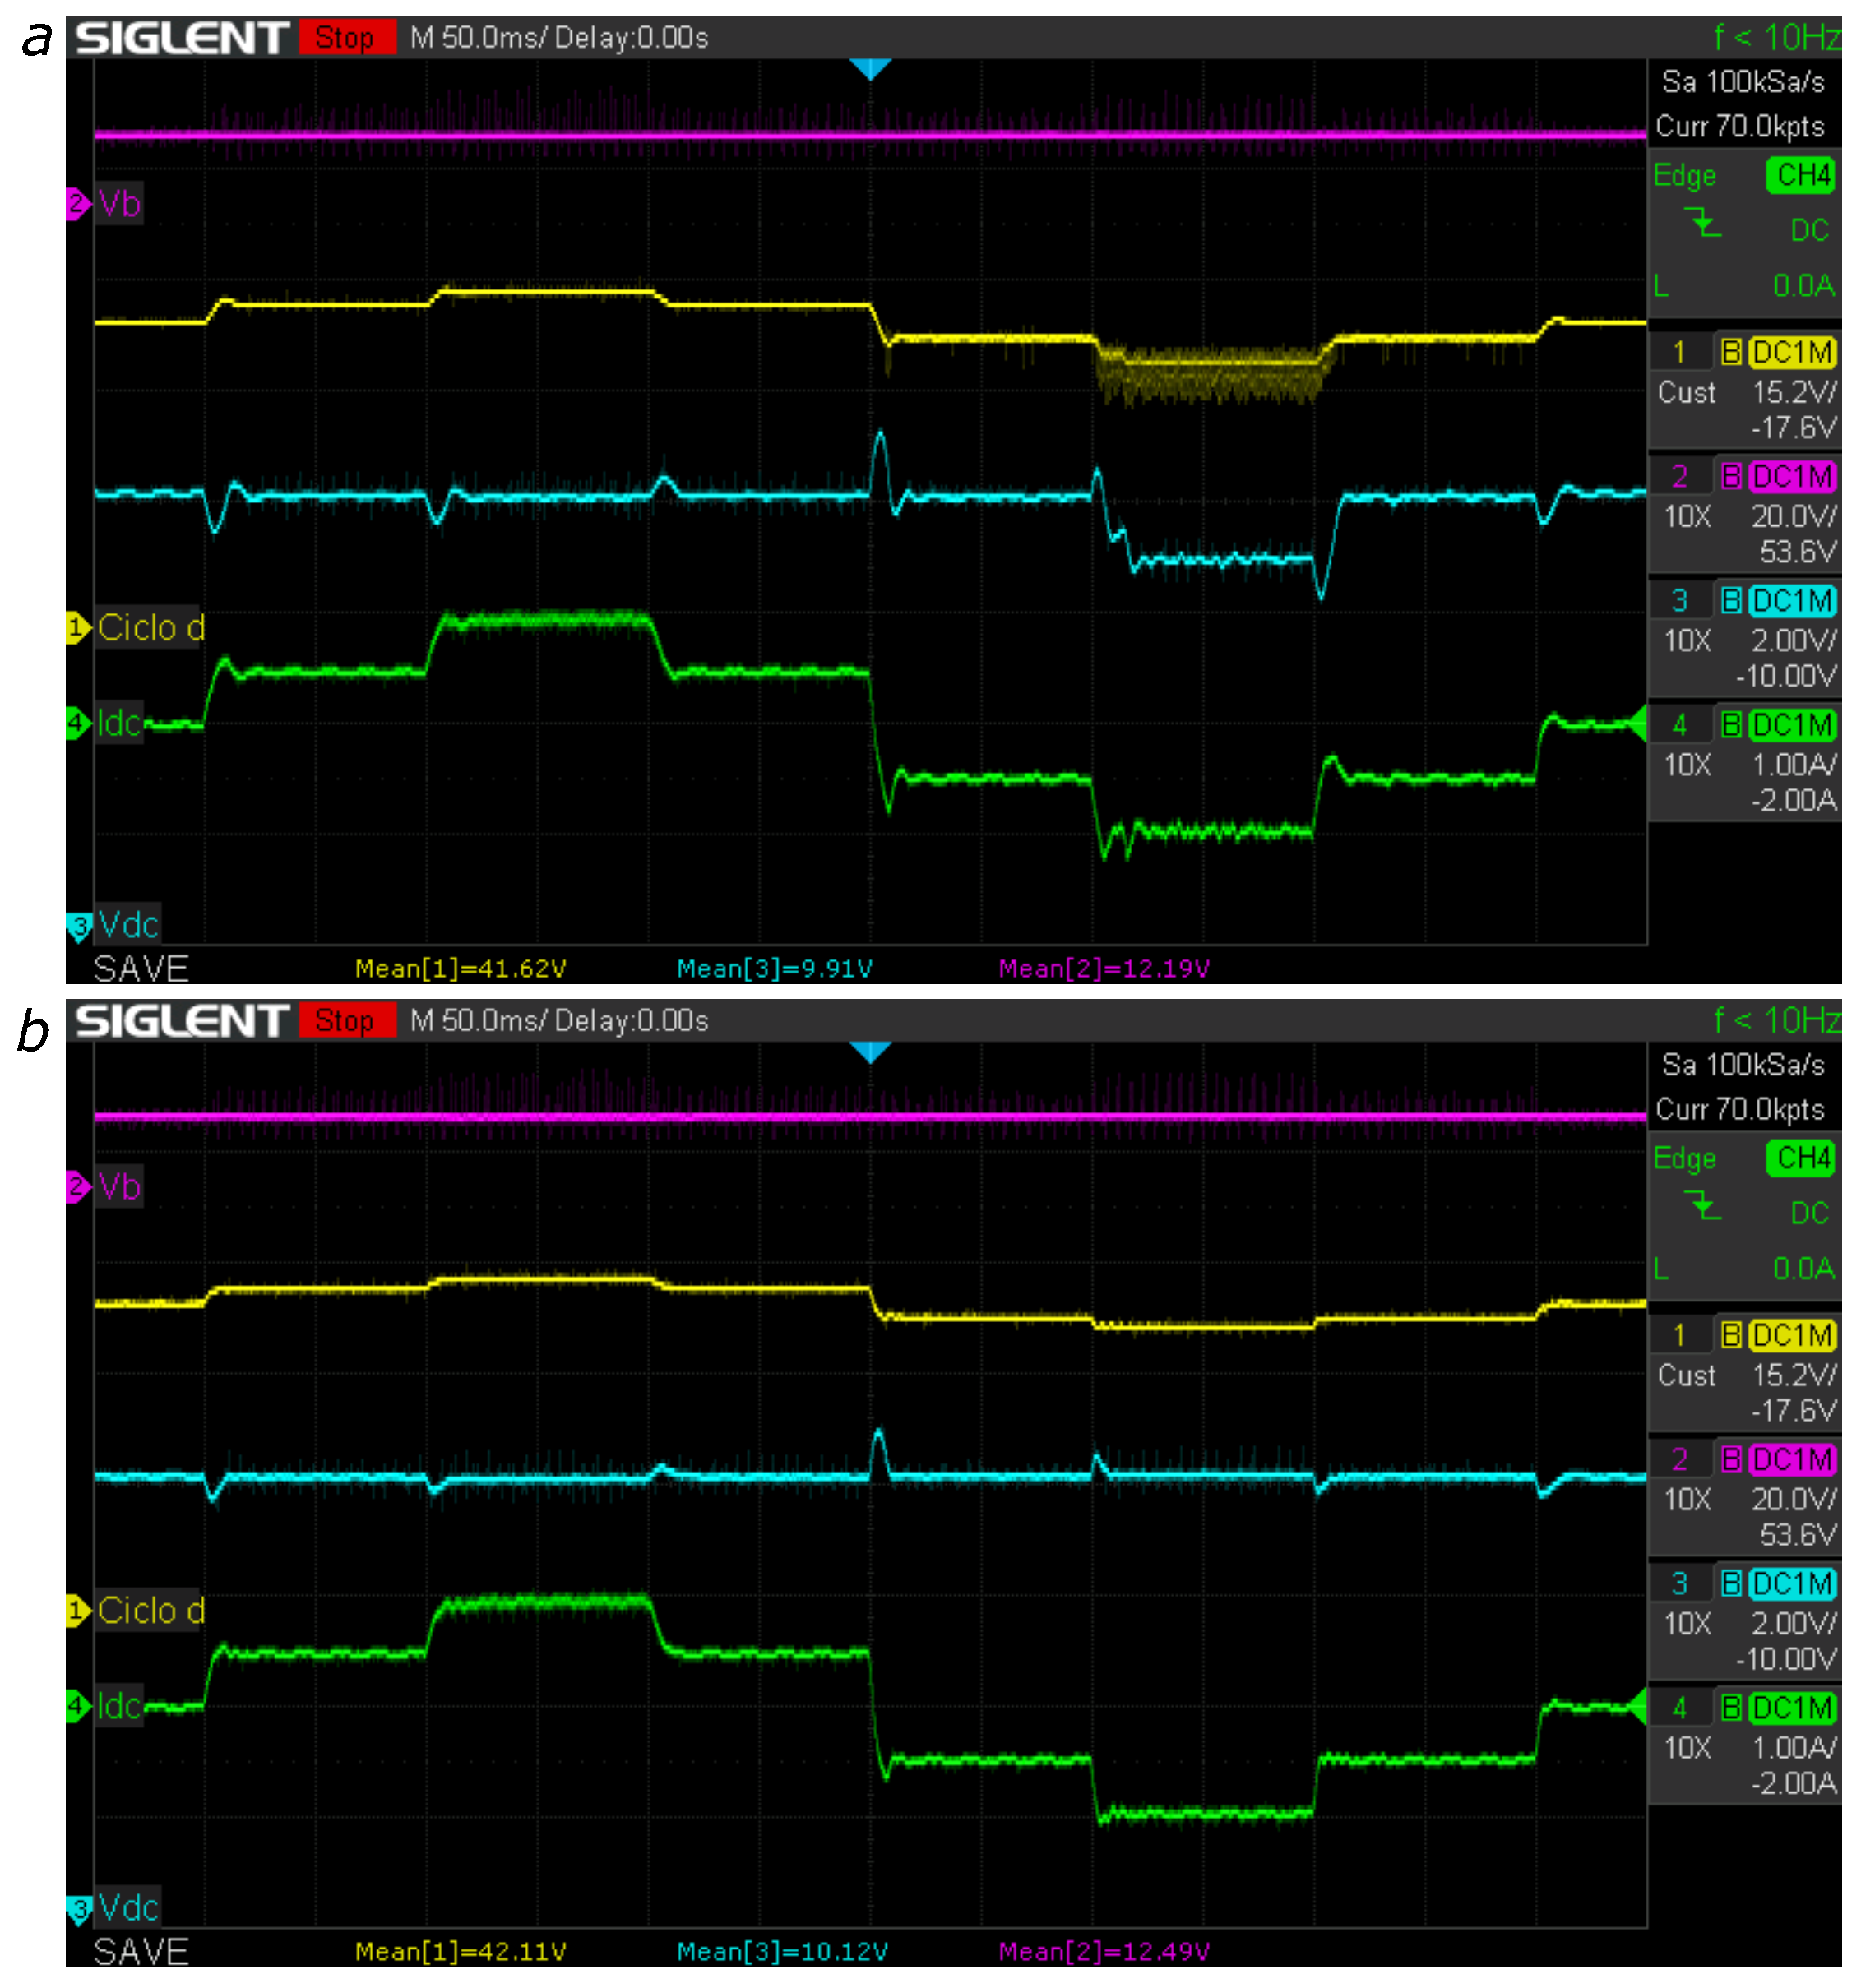
Task: Click the SAVE menu label in panel b
Action: click(x=141, y=1951)
